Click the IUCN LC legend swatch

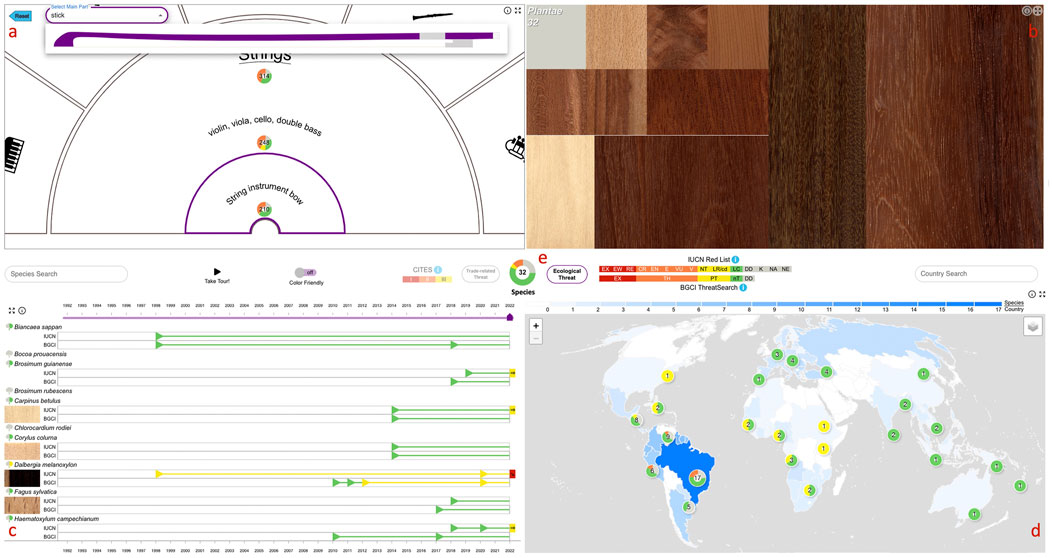[736, 269]
